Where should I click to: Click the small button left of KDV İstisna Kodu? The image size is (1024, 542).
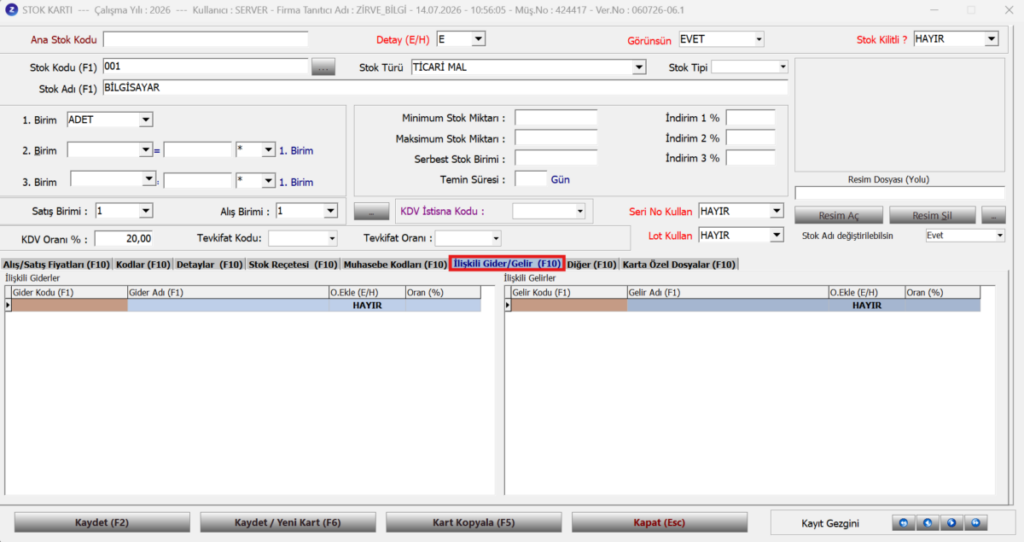[372, 212]
